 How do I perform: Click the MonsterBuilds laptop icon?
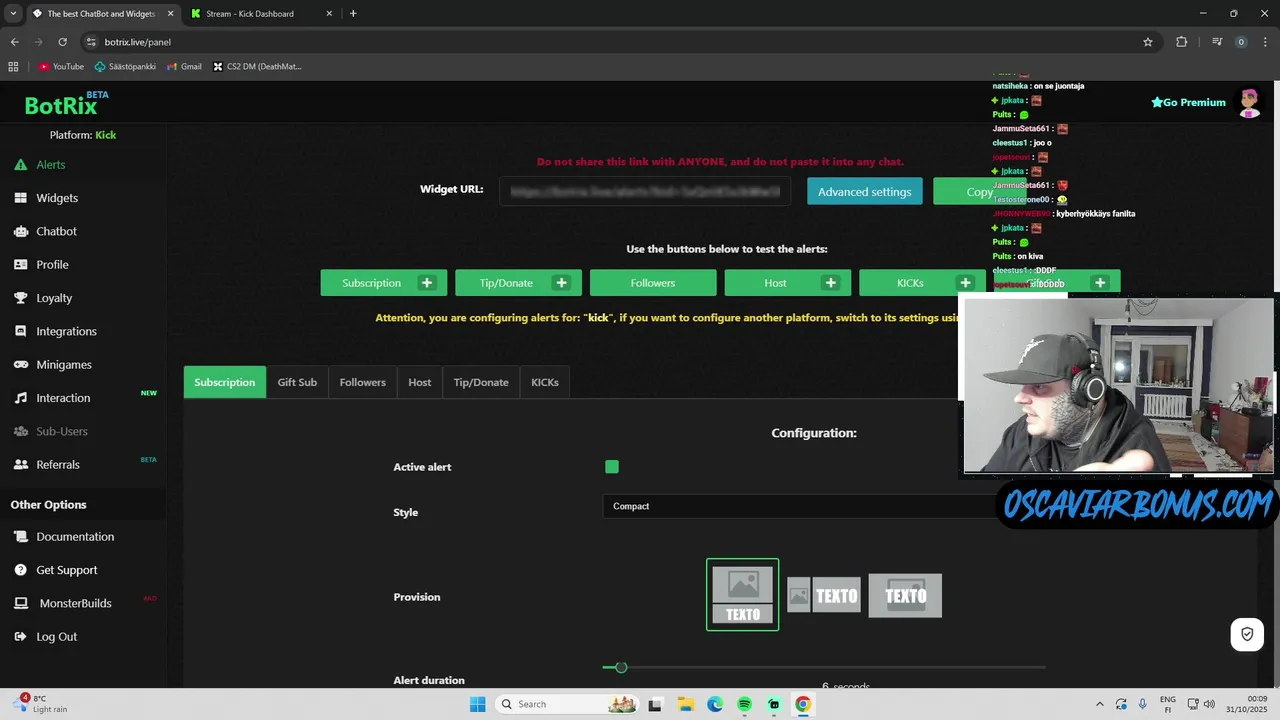tap(20, 603)
